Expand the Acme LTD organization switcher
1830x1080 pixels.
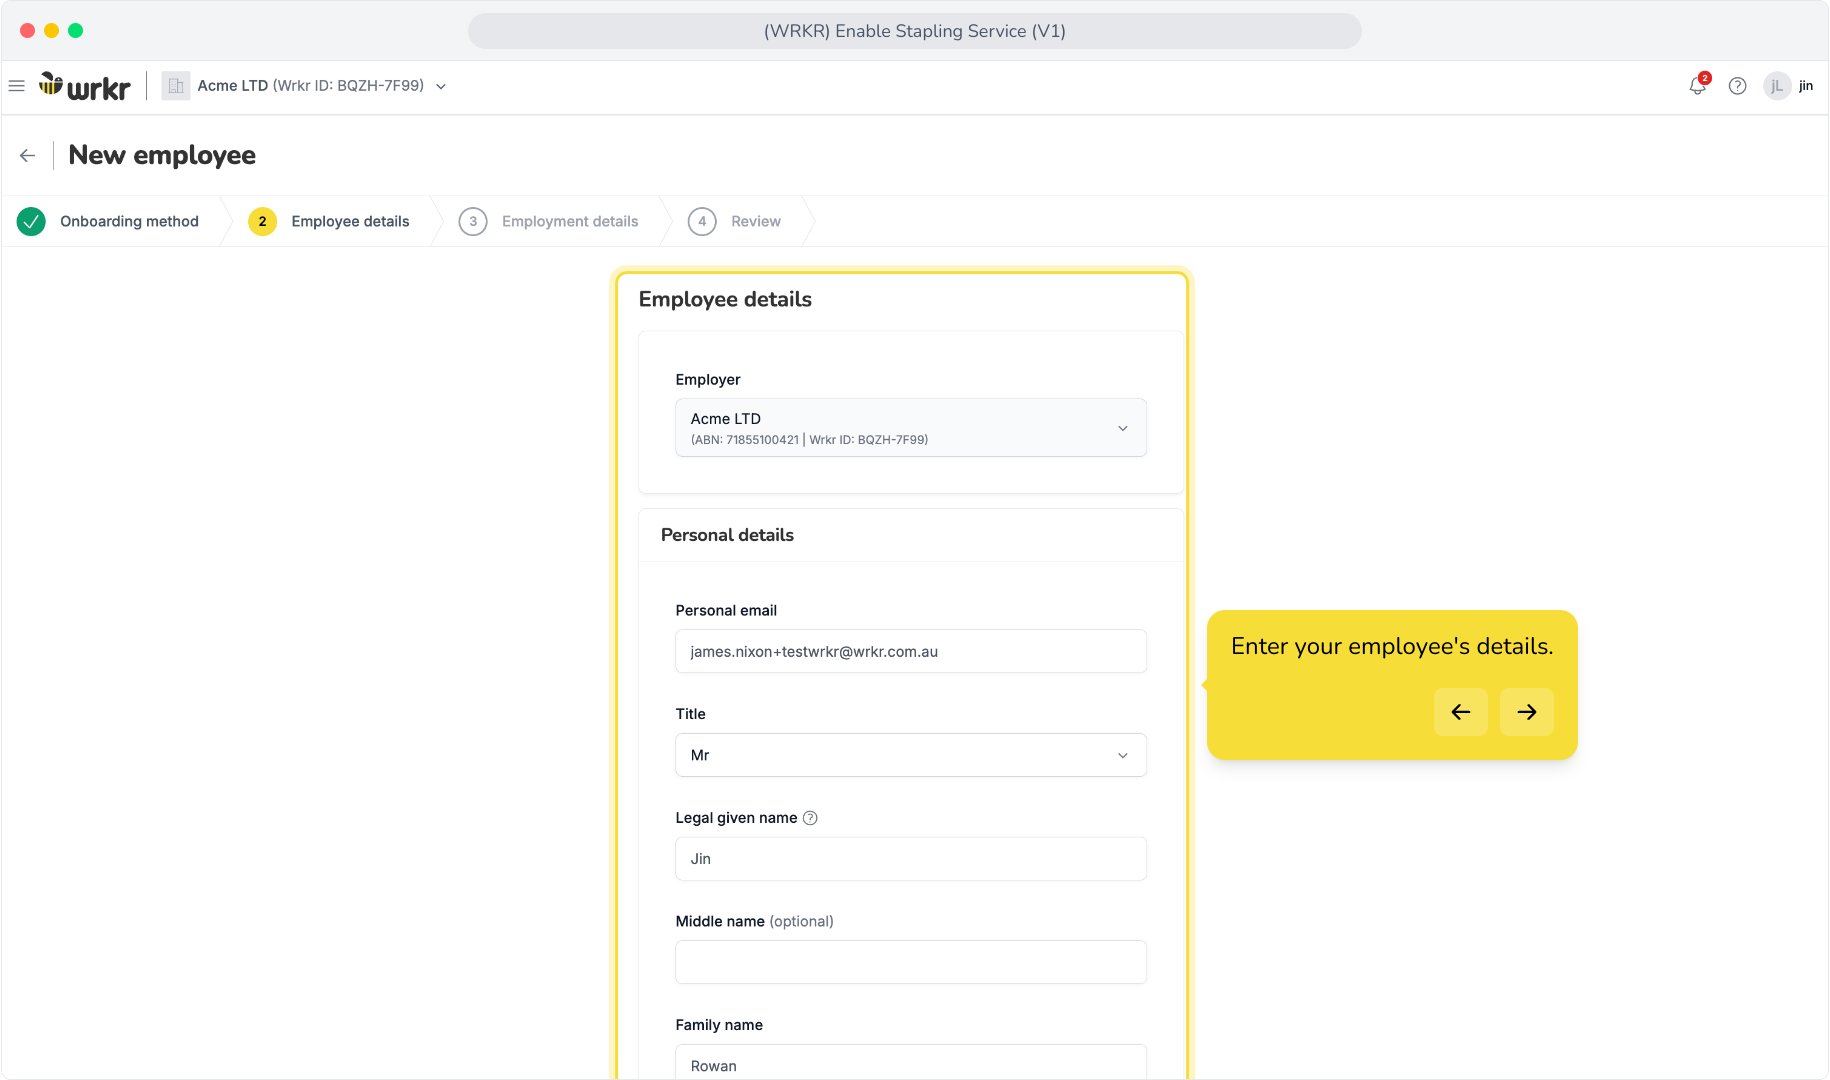point(441,87)
